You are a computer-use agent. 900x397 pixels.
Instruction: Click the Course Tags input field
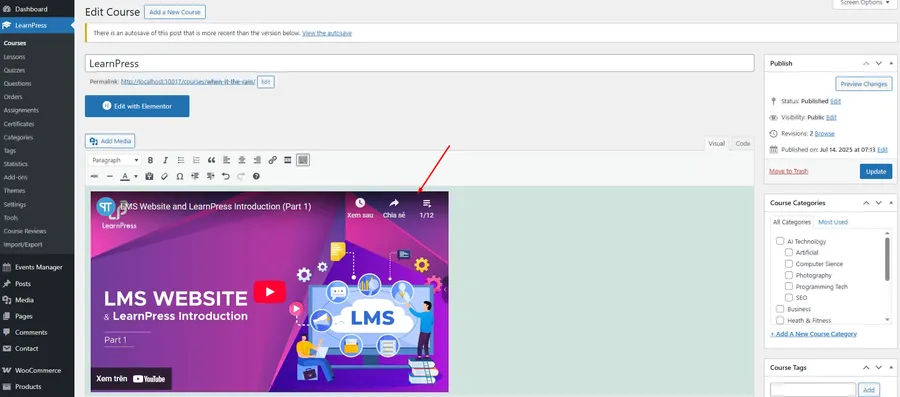pos(813,390)
